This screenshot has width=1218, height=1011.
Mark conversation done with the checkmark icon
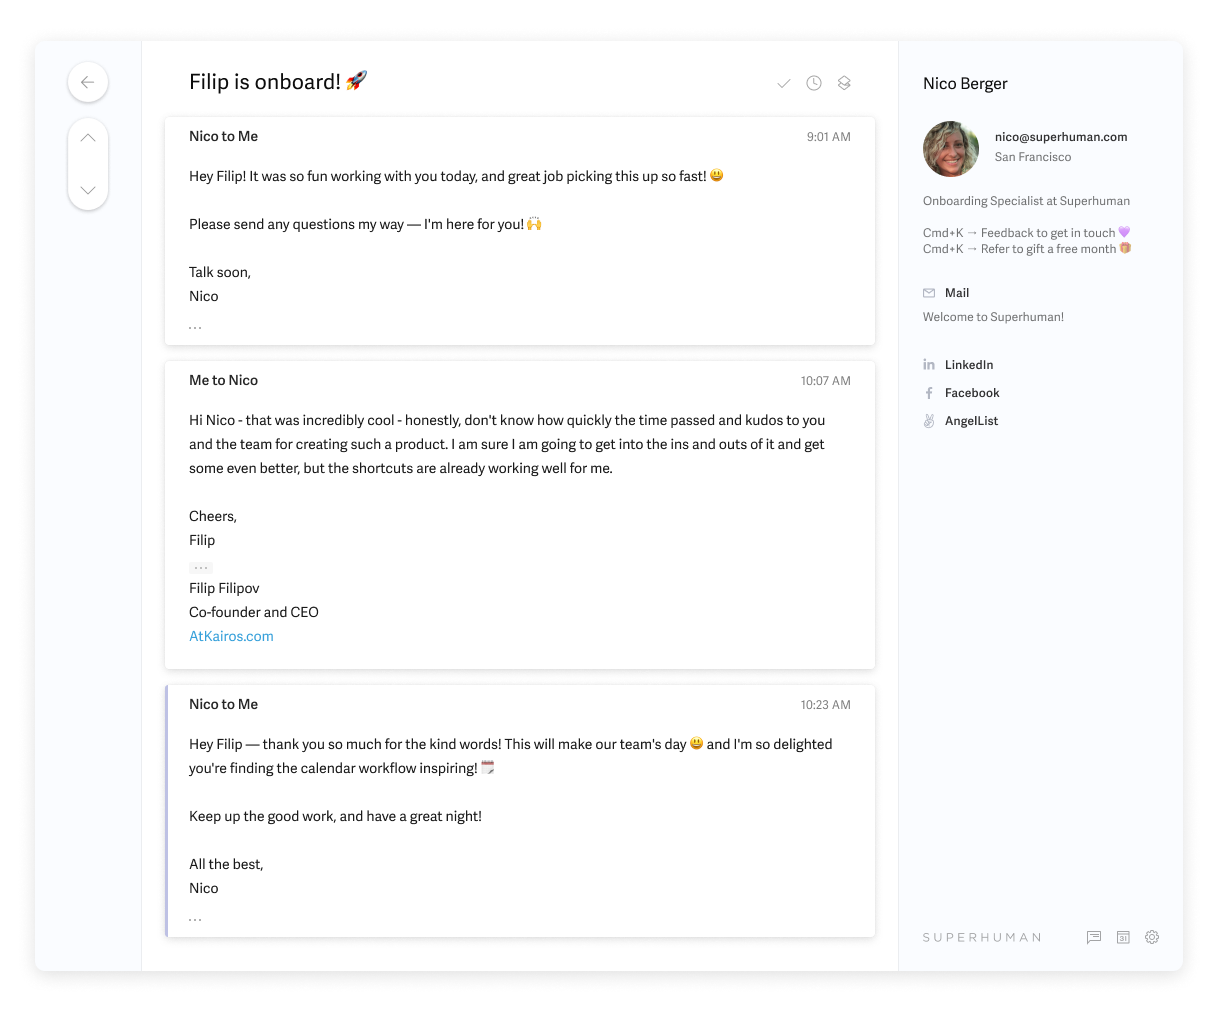(784, 83)
